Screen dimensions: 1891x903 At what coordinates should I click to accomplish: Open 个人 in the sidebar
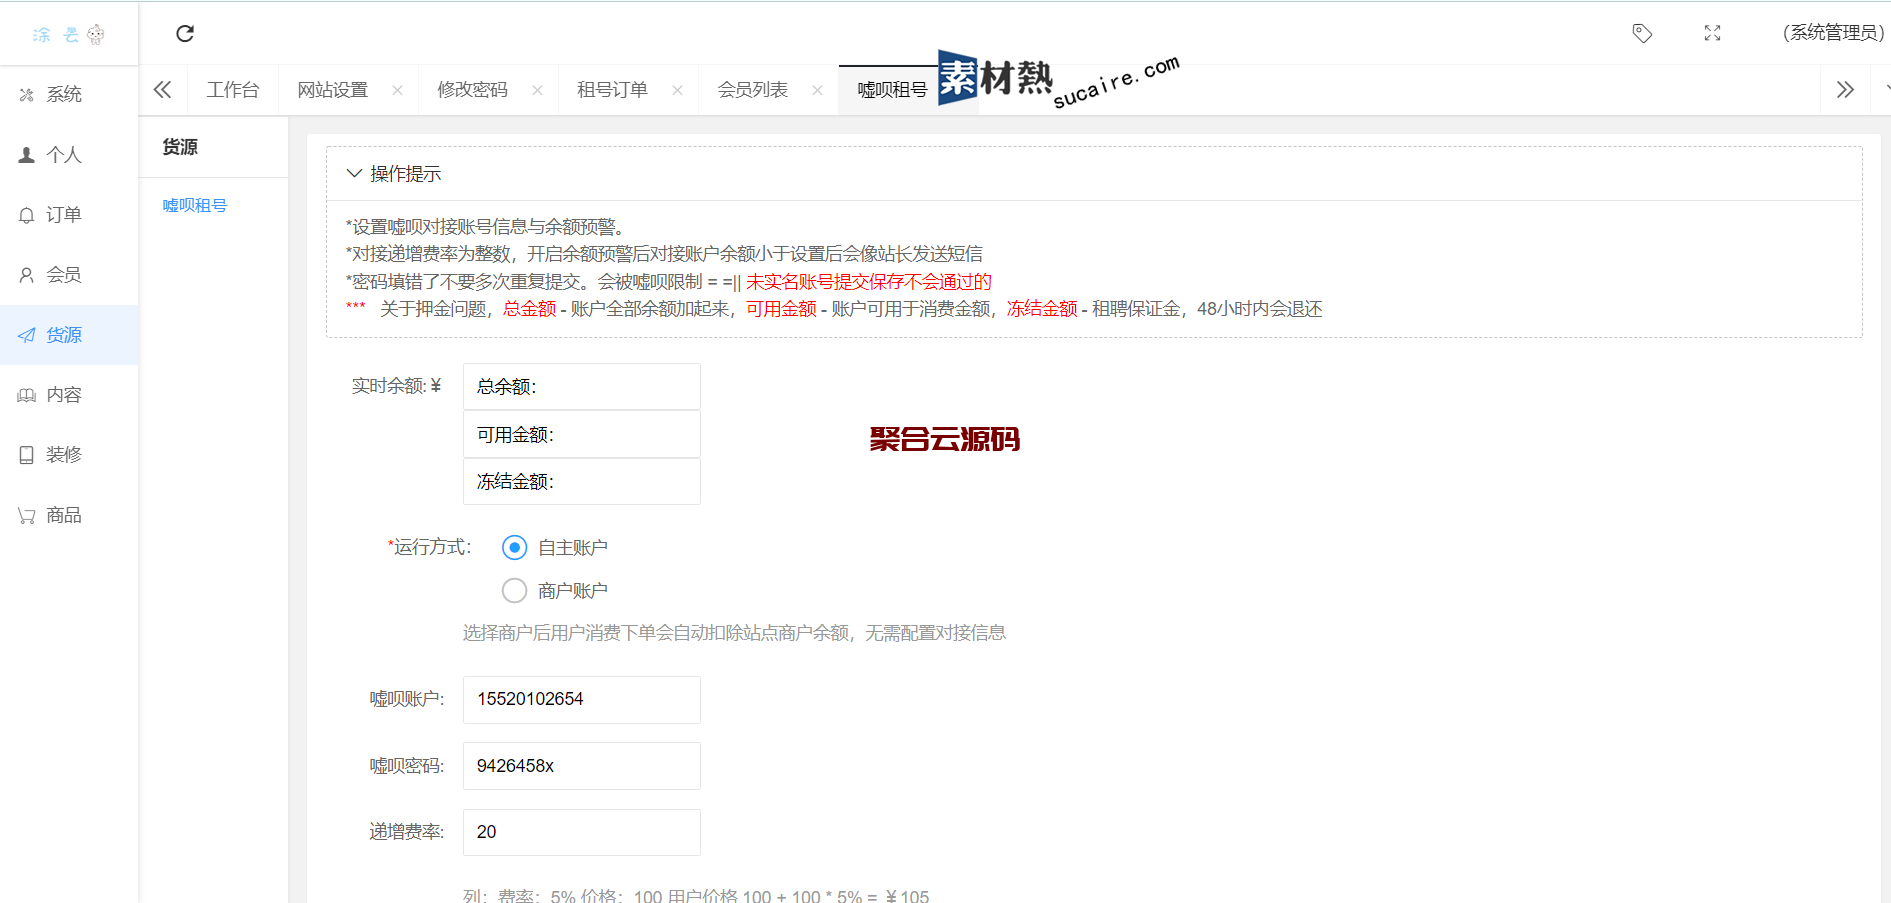pyautogui.click(x=69, y=155)
